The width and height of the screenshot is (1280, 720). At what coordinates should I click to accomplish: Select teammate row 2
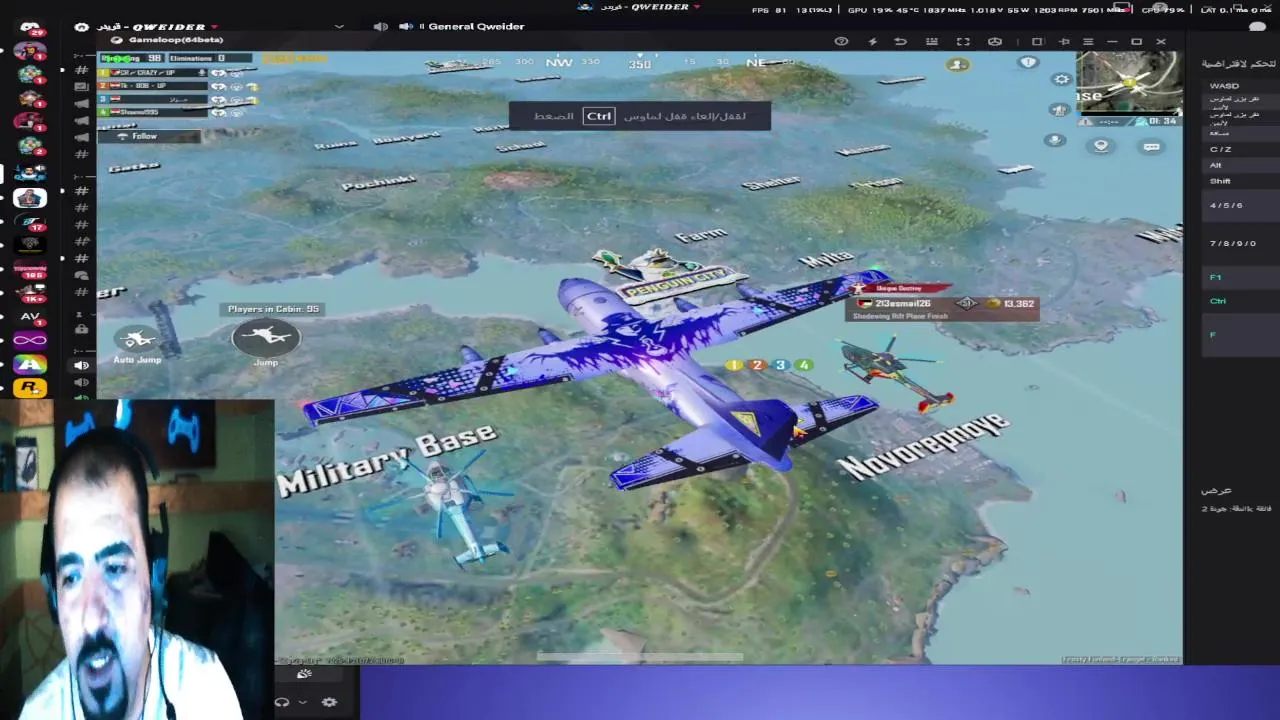pyautogui.click(x=153, y=86)
